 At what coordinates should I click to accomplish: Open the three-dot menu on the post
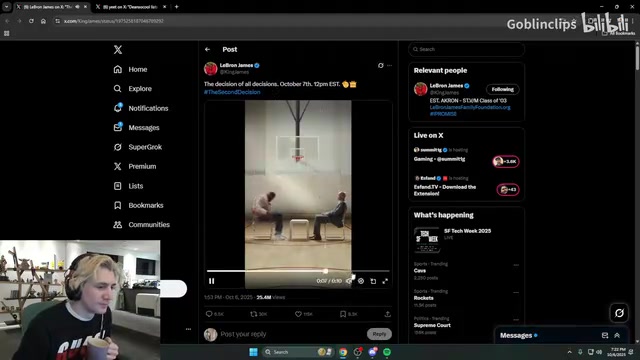pos(389,65)
